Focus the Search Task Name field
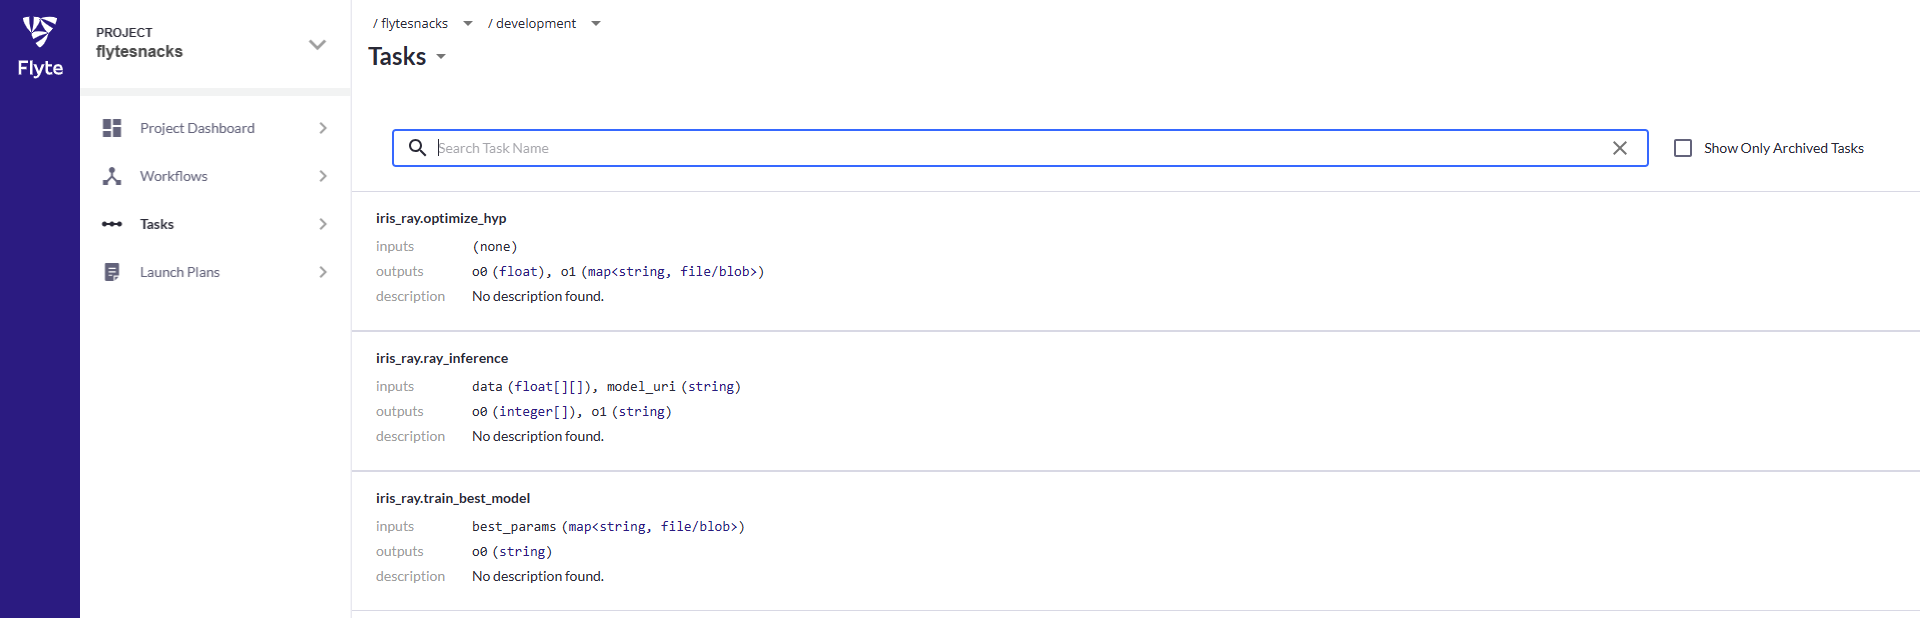1920x618 pixels. click(1000, 148)
